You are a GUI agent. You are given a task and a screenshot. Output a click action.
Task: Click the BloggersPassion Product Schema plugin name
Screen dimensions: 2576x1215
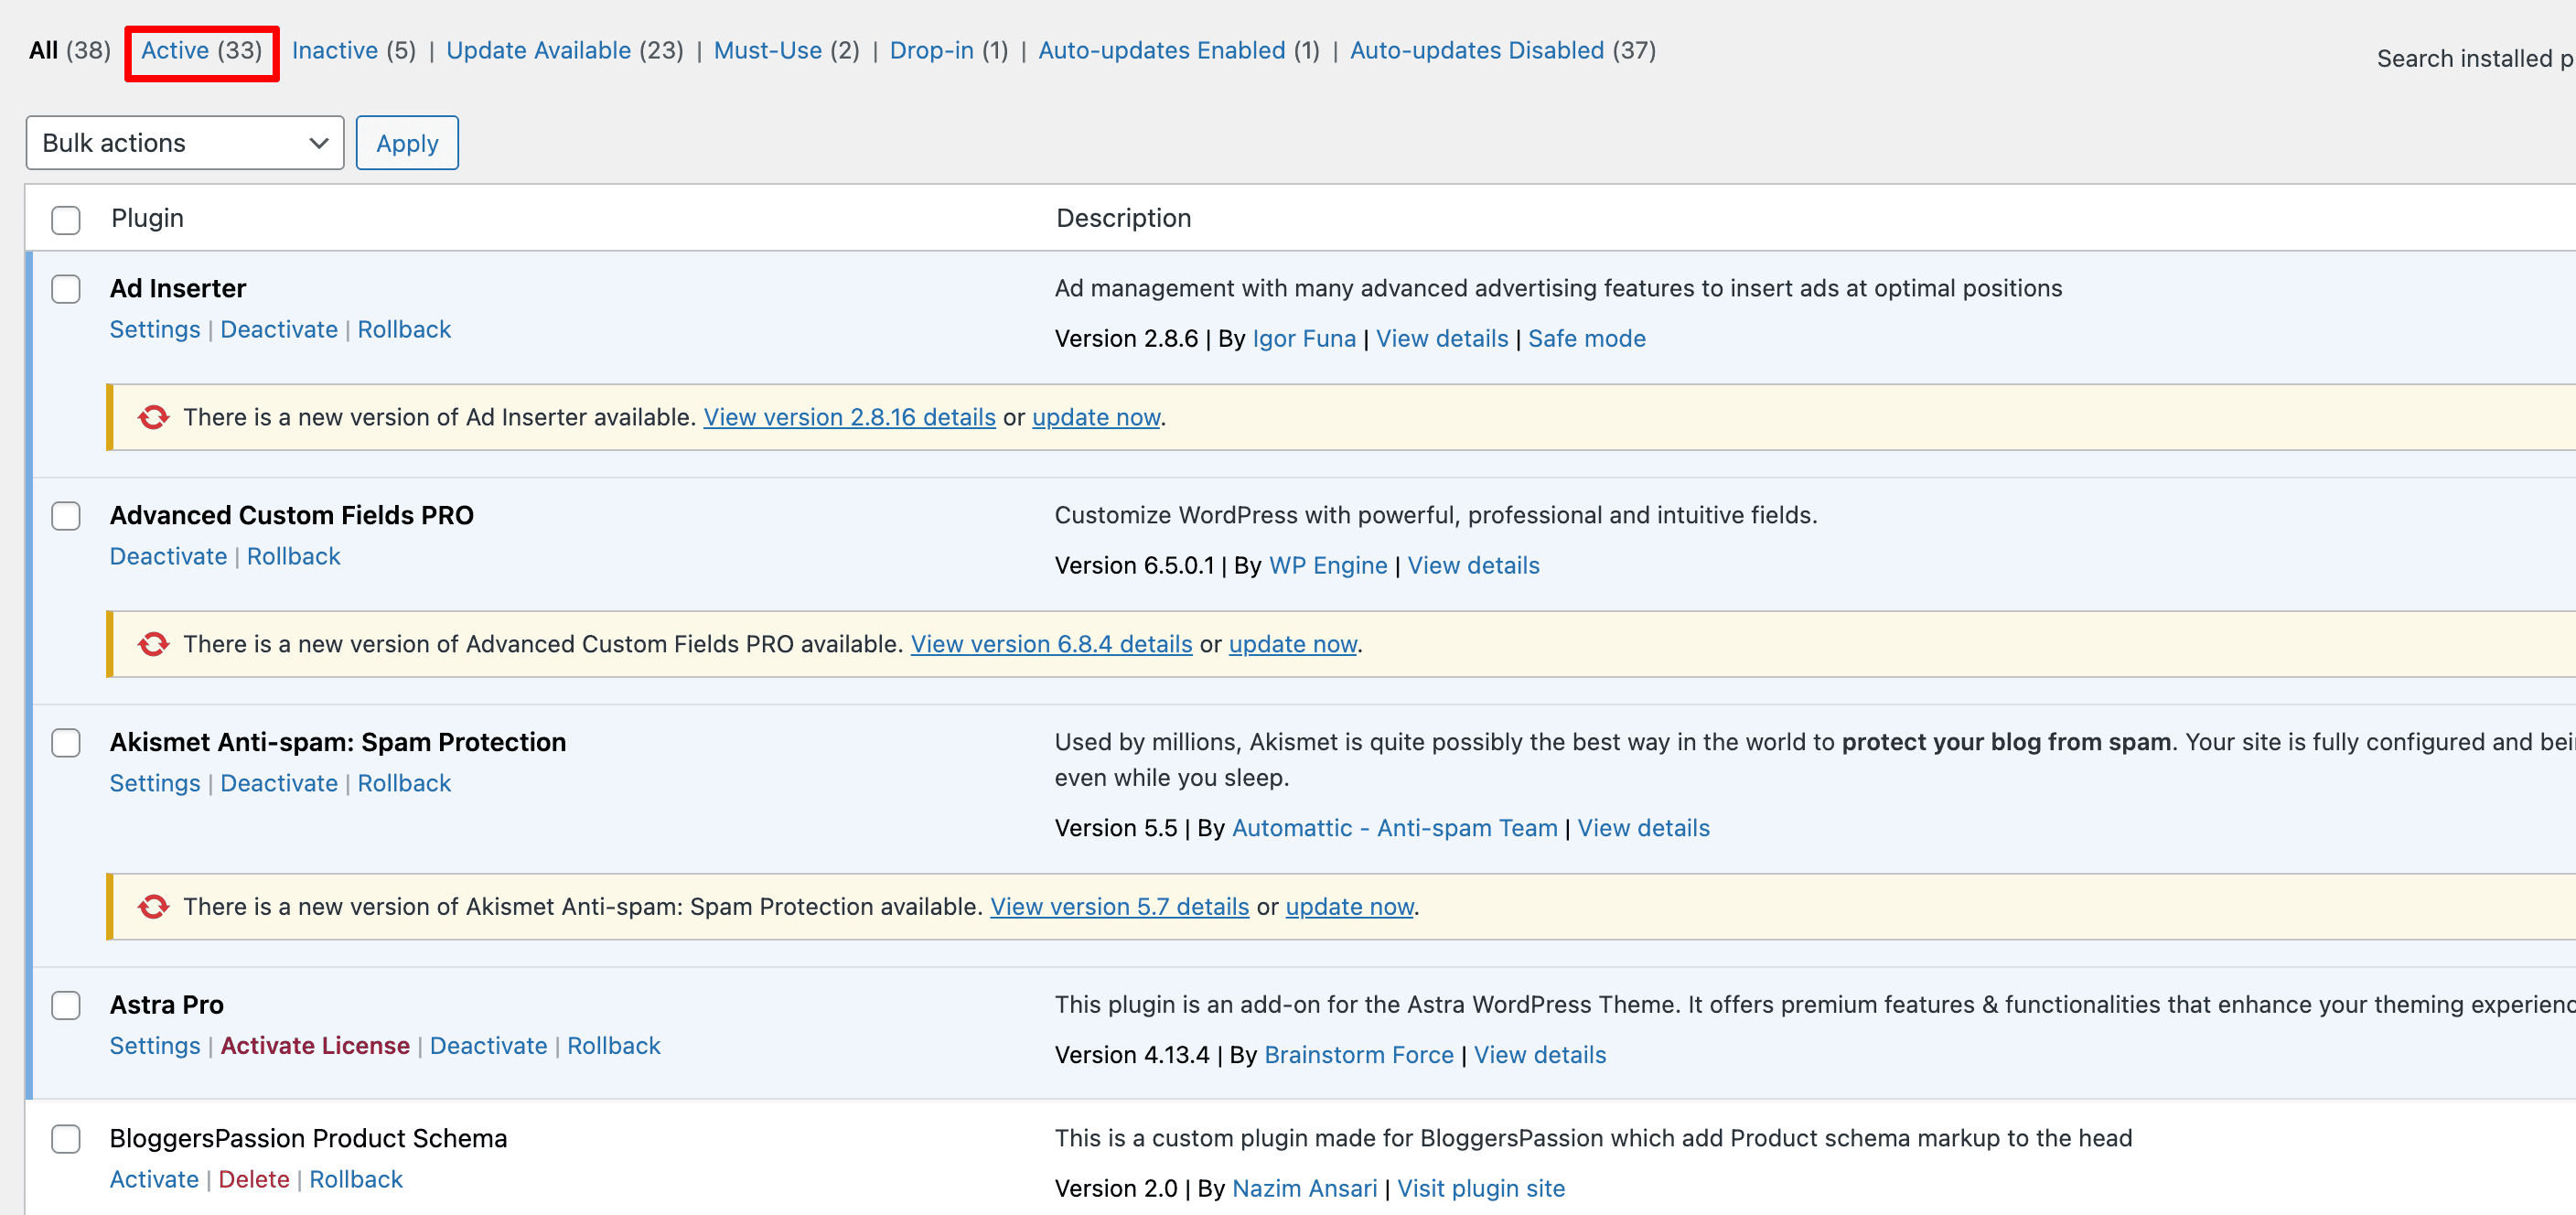[x=308, y=1139]
